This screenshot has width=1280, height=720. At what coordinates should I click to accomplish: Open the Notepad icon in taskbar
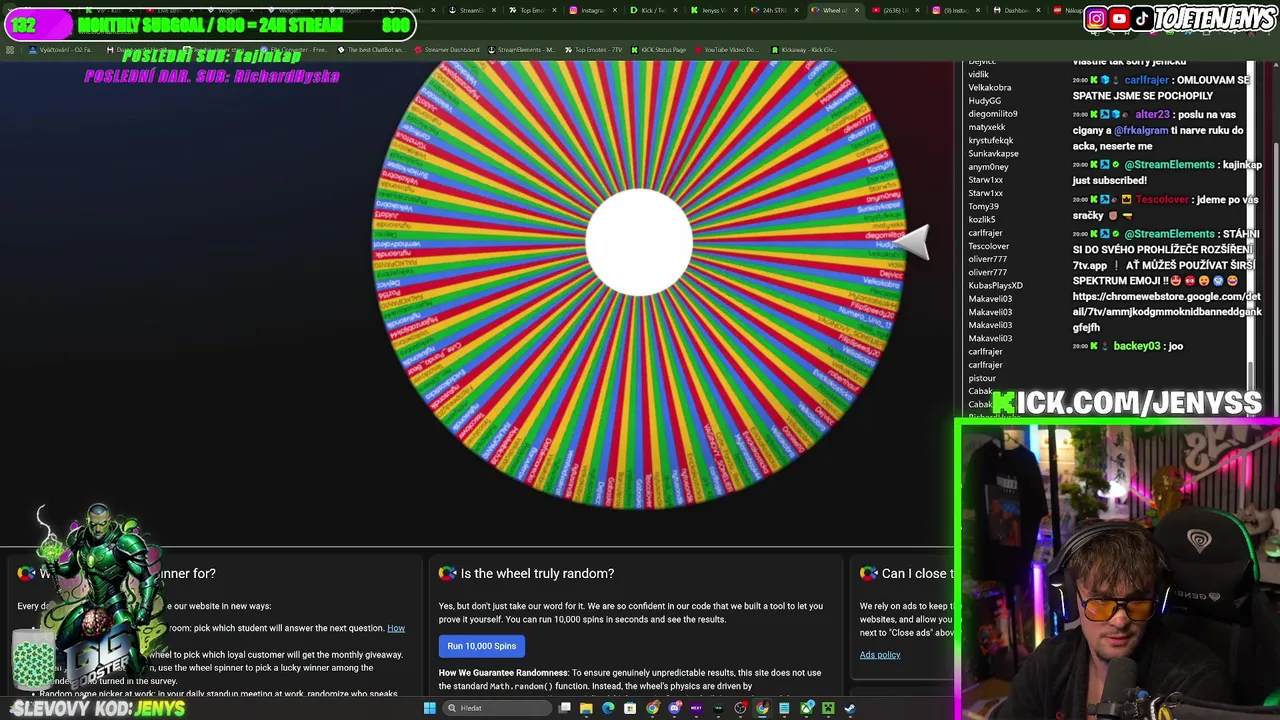(x=784, y=708)
